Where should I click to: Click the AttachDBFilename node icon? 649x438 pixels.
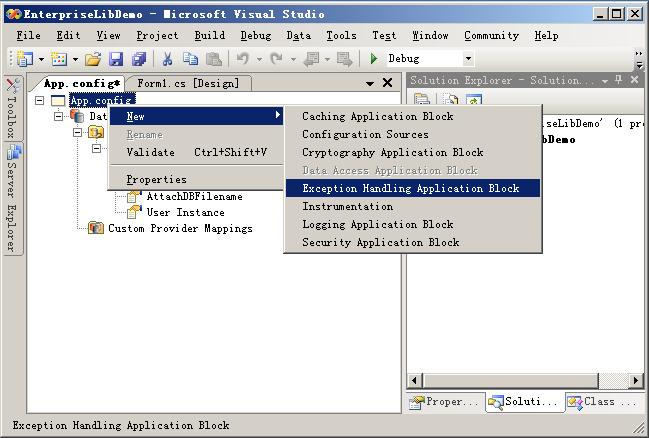134,197
